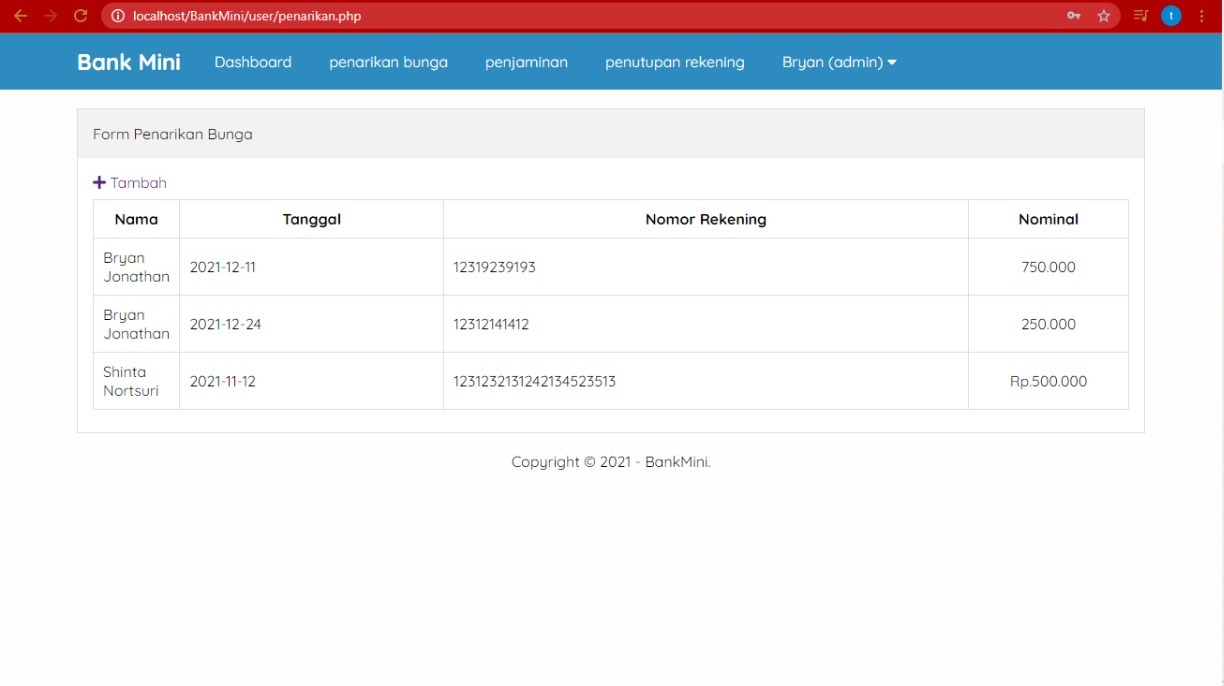Open Chrome three-dot menu

click(x=1202, y=16)
